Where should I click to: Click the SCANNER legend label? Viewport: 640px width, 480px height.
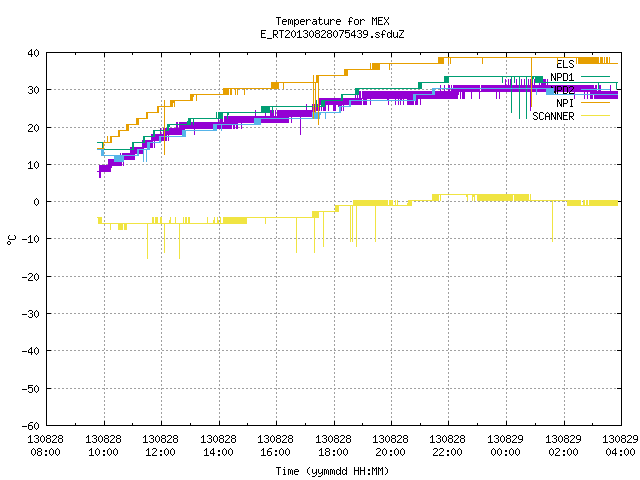(553, 116)
